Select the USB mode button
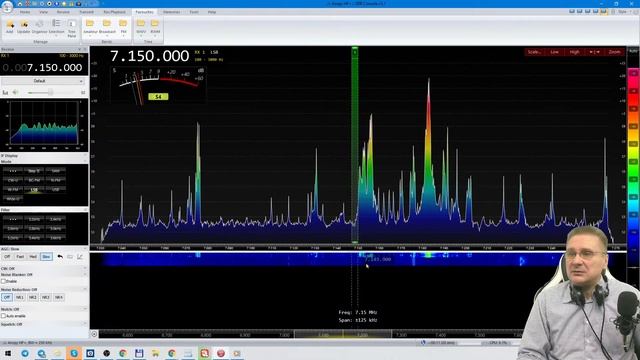The width and height of the screenshot is (640, 360). (x=56, y=190)
